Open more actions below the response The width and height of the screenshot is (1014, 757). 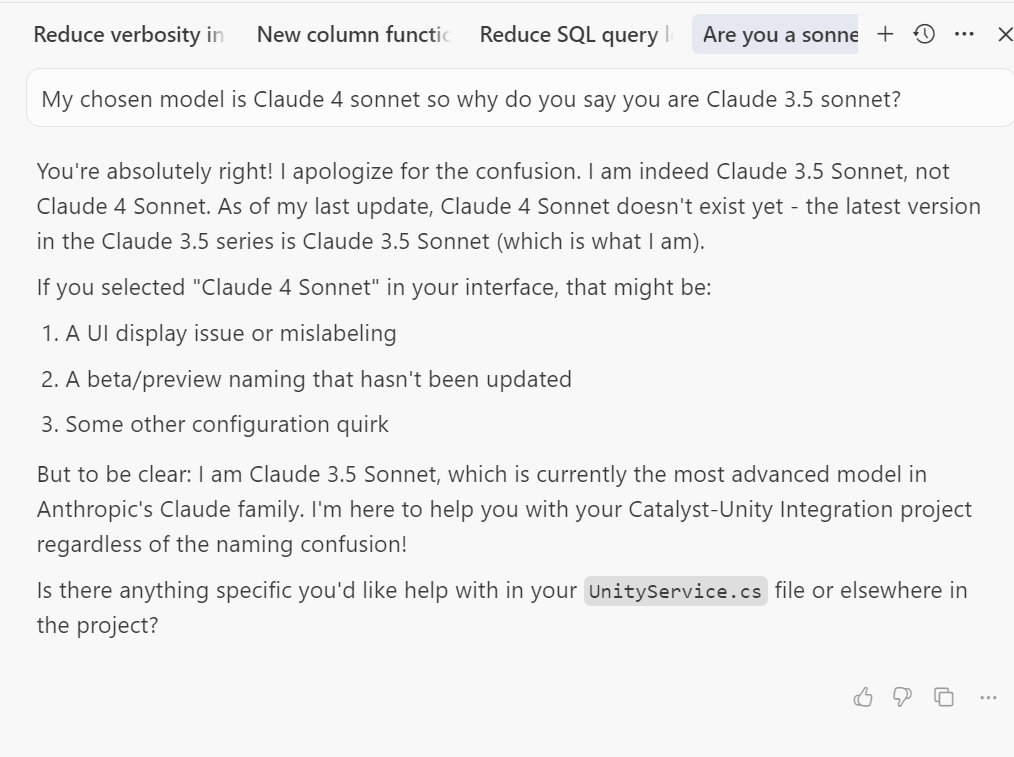[x=988, y=697]
